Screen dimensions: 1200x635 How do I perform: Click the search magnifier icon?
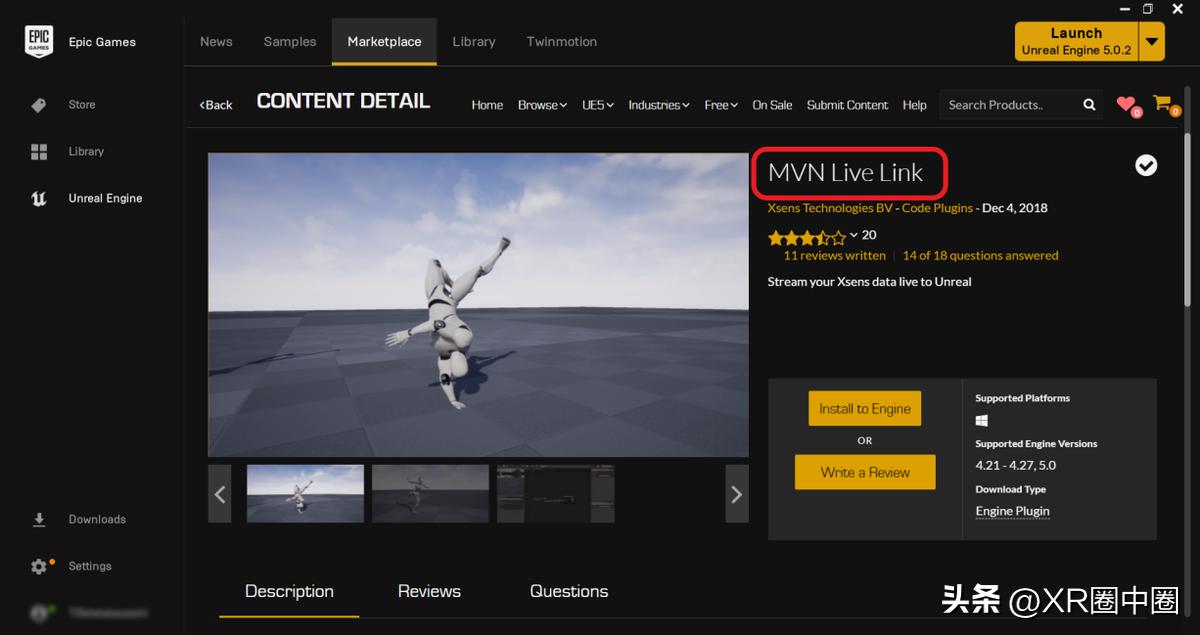tap(1089, 105)
